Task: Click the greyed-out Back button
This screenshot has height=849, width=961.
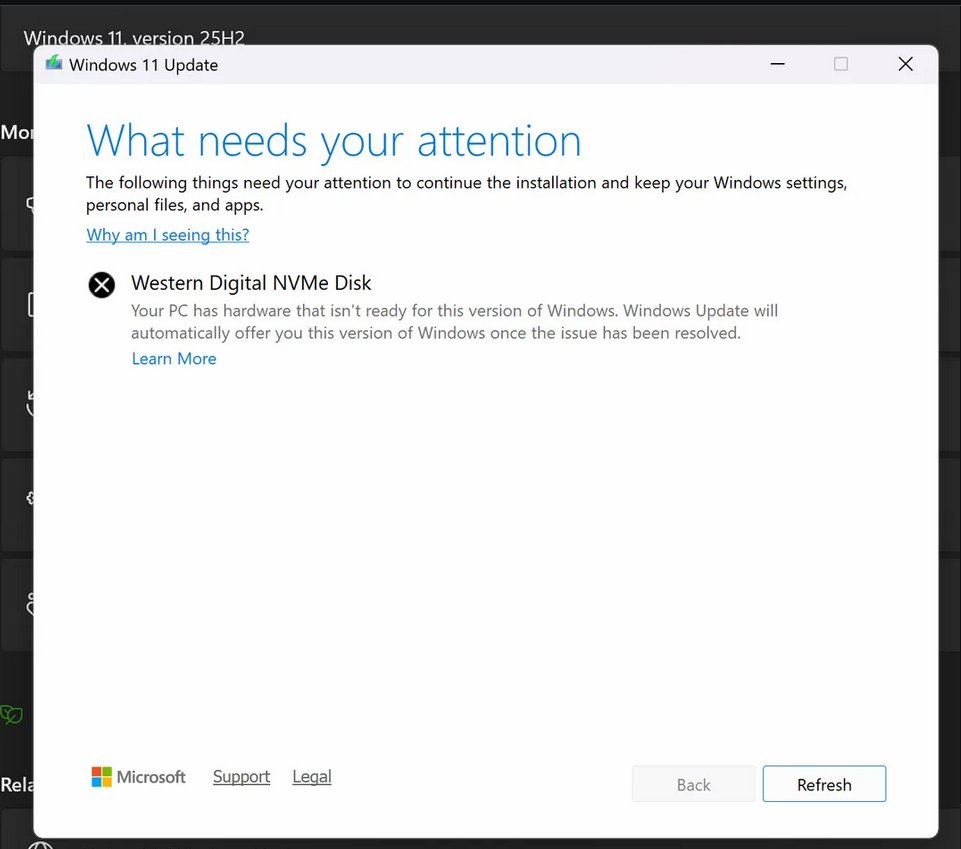Action: 693,785
